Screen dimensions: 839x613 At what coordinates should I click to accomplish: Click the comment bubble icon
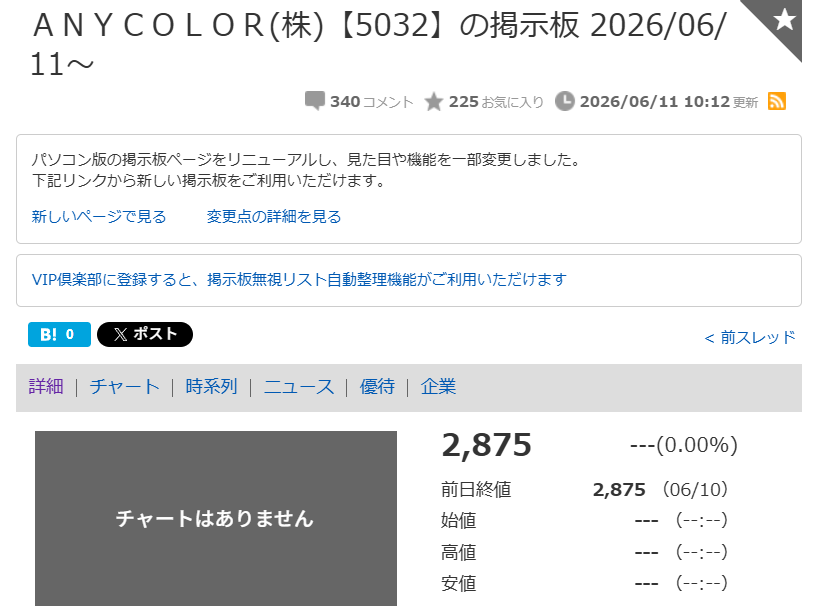[315, 101]
